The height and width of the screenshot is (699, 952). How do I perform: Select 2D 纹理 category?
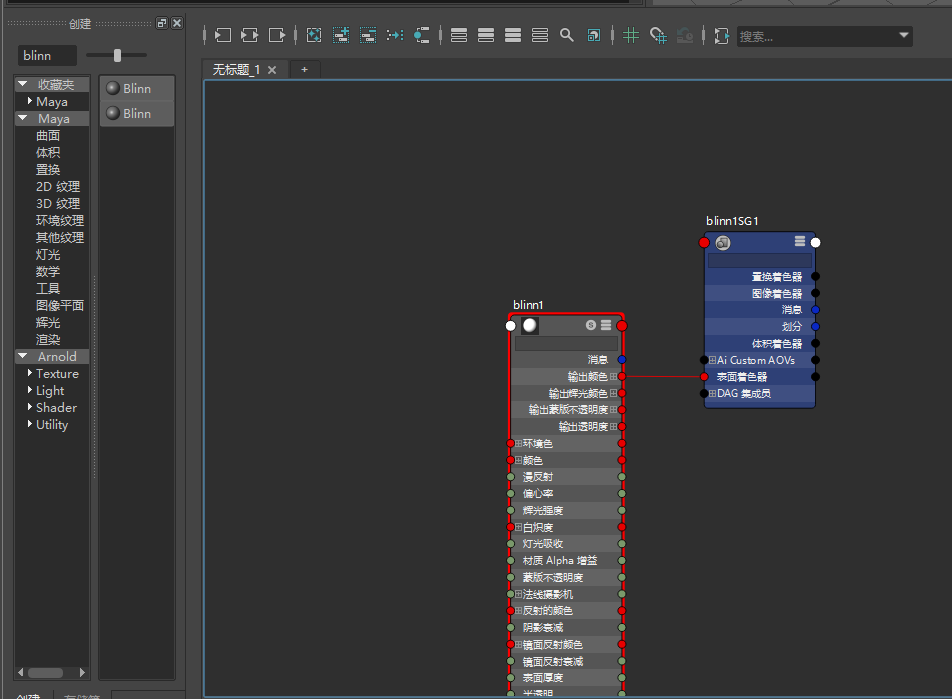click(x=58, y=186)
